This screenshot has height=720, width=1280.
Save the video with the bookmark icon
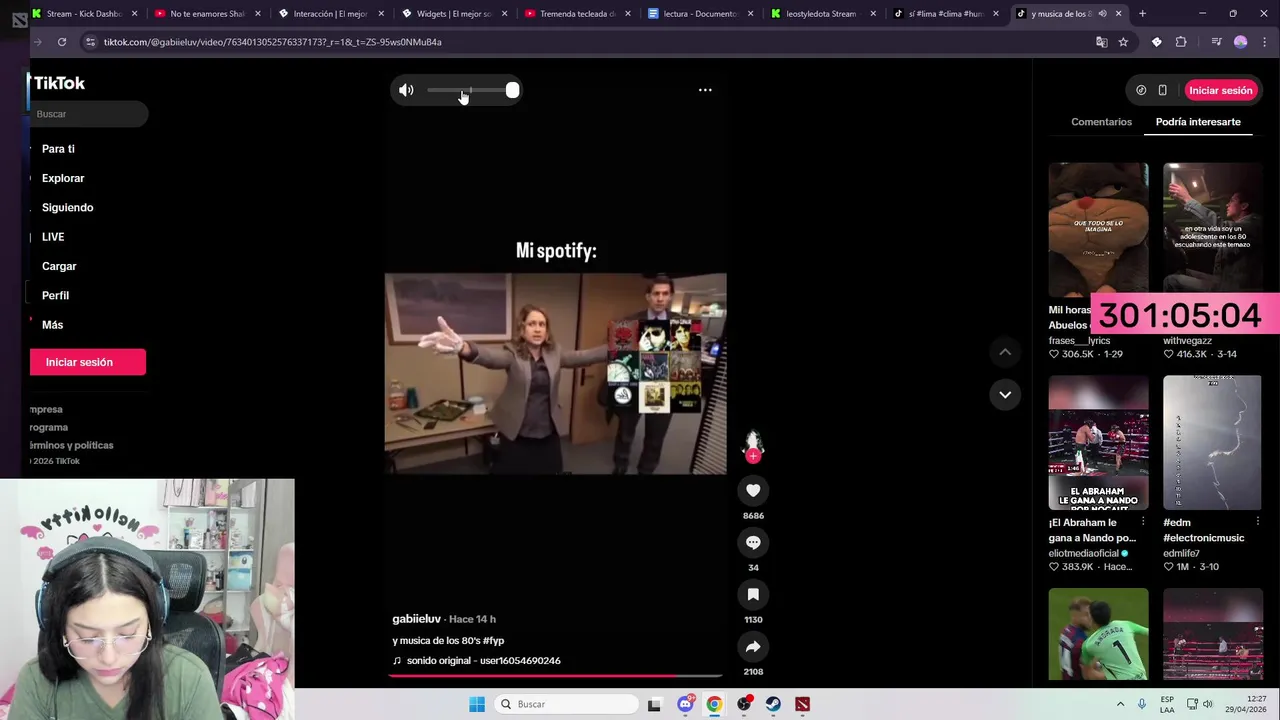click(753, 594)
